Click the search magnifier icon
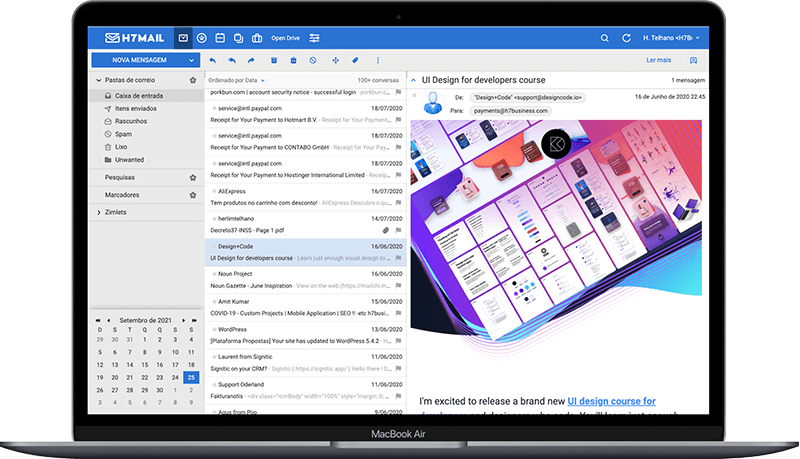This screenshot has width=800, height=459. coord(605,38)
